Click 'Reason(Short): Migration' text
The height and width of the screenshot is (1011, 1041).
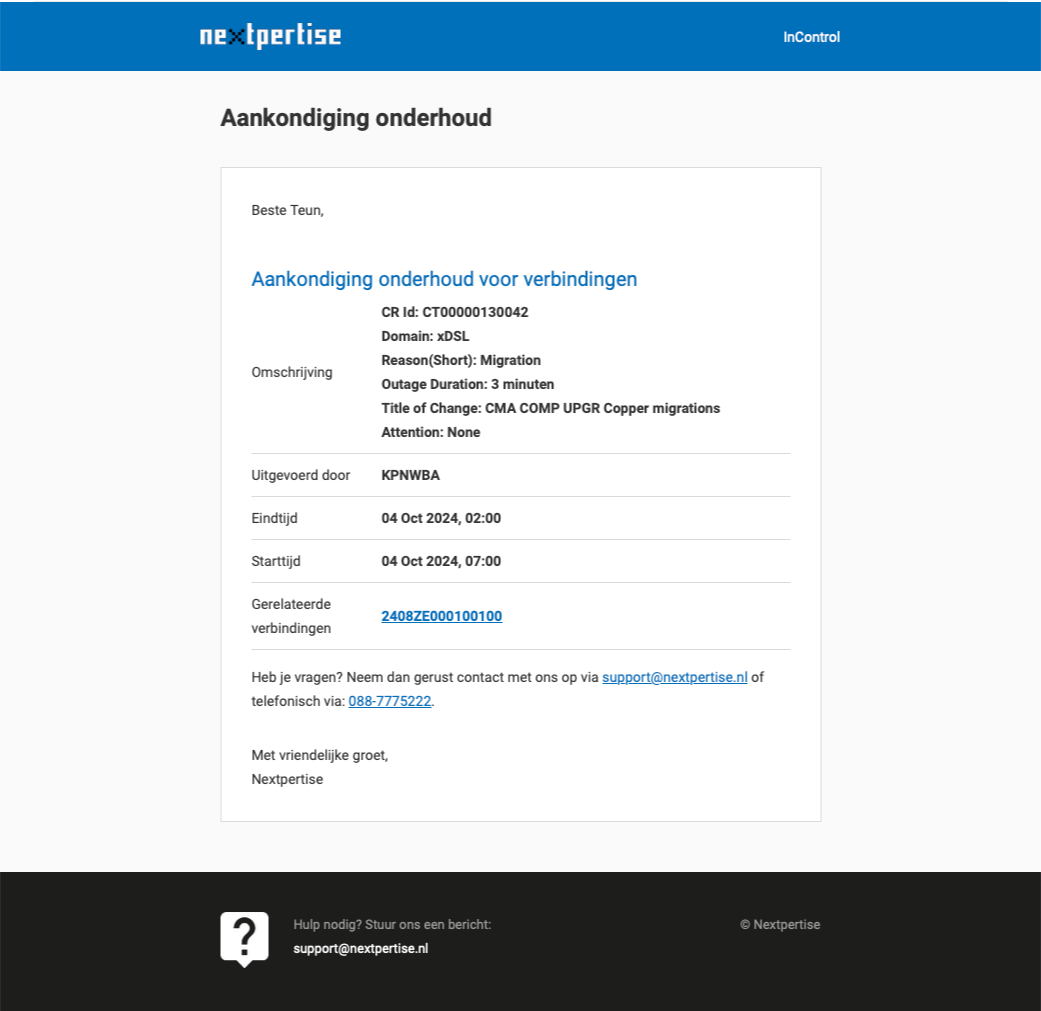[x=461, y=360]
